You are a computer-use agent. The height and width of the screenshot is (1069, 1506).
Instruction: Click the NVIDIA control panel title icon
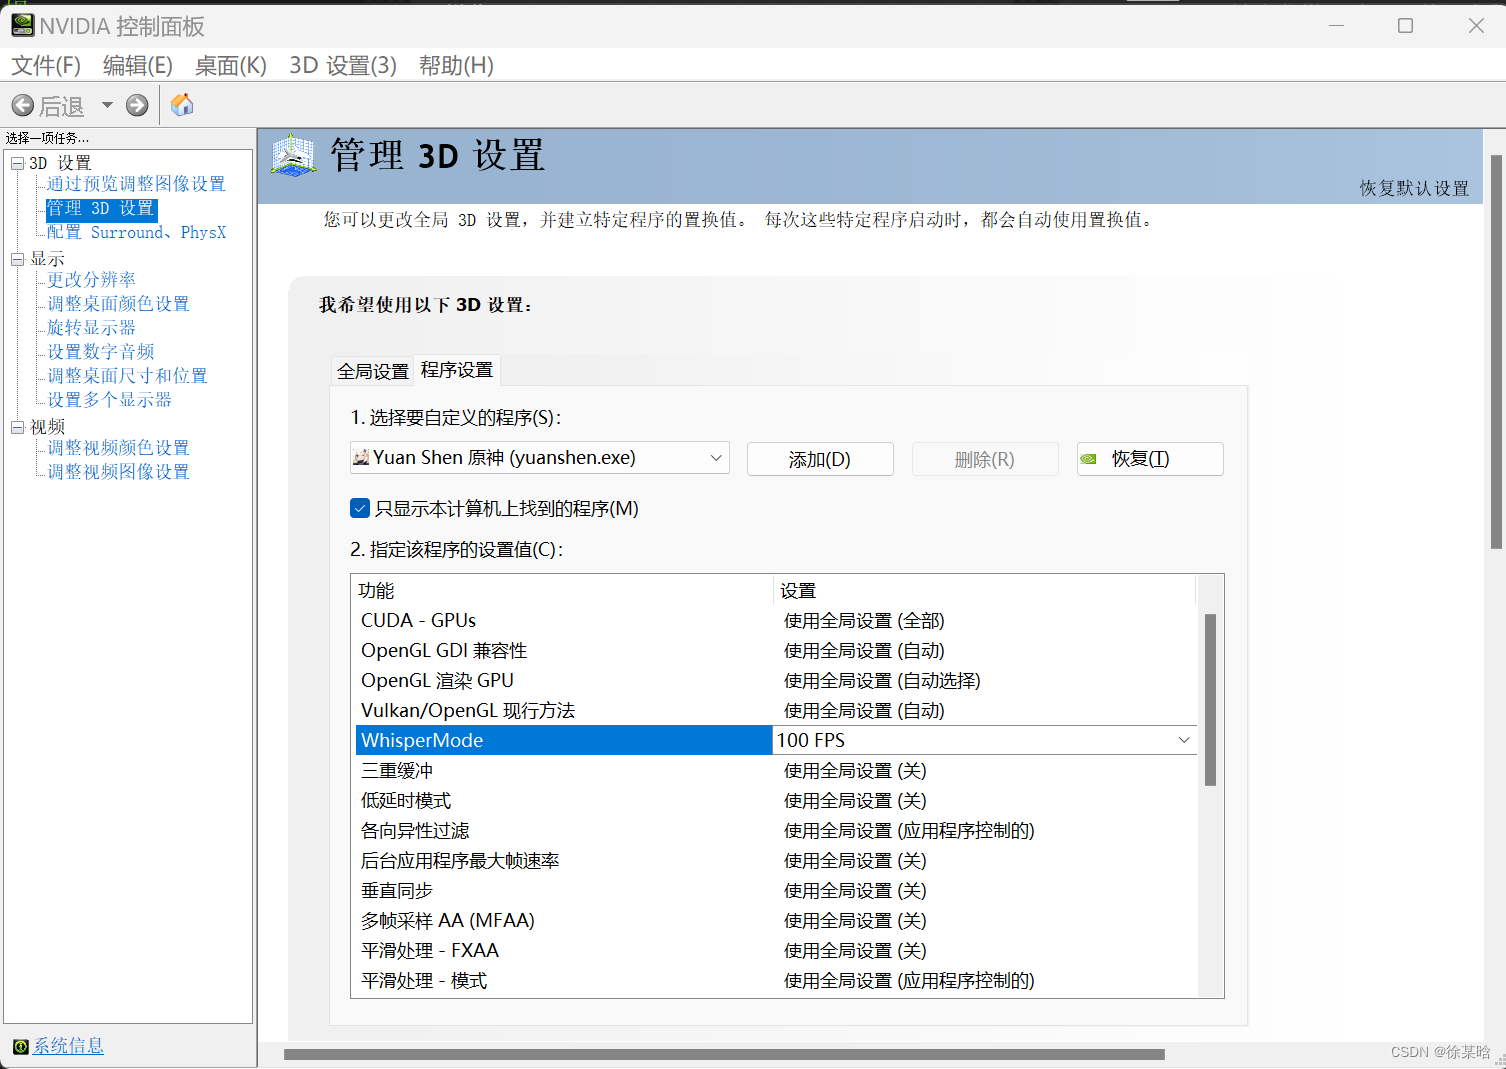(x=22, y=25)
